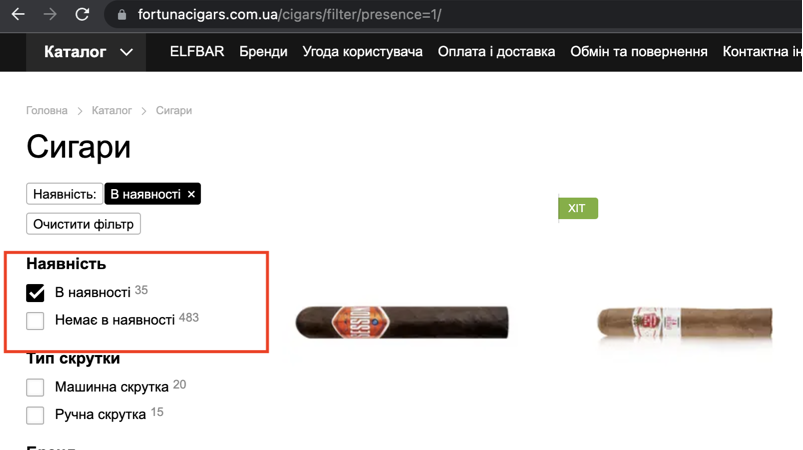Click the green ХІТ badge
The image size is (803, 450).
(578, 208)
